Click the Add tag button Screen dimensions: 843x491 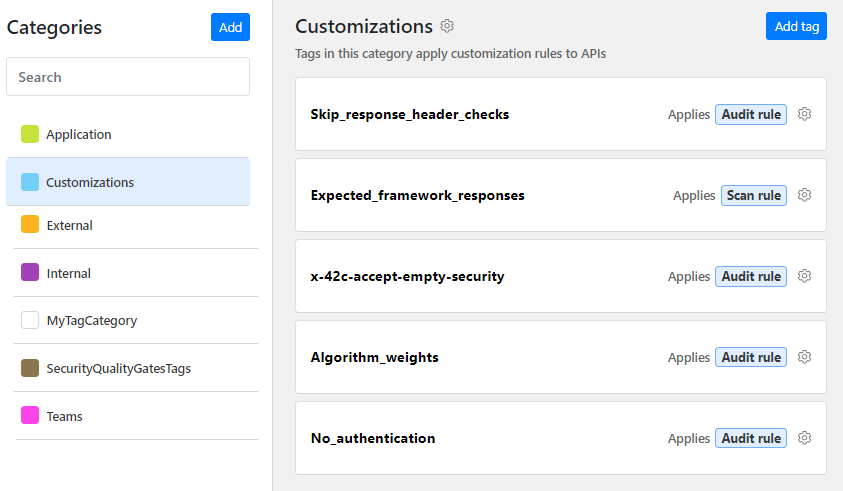[796, 26]
